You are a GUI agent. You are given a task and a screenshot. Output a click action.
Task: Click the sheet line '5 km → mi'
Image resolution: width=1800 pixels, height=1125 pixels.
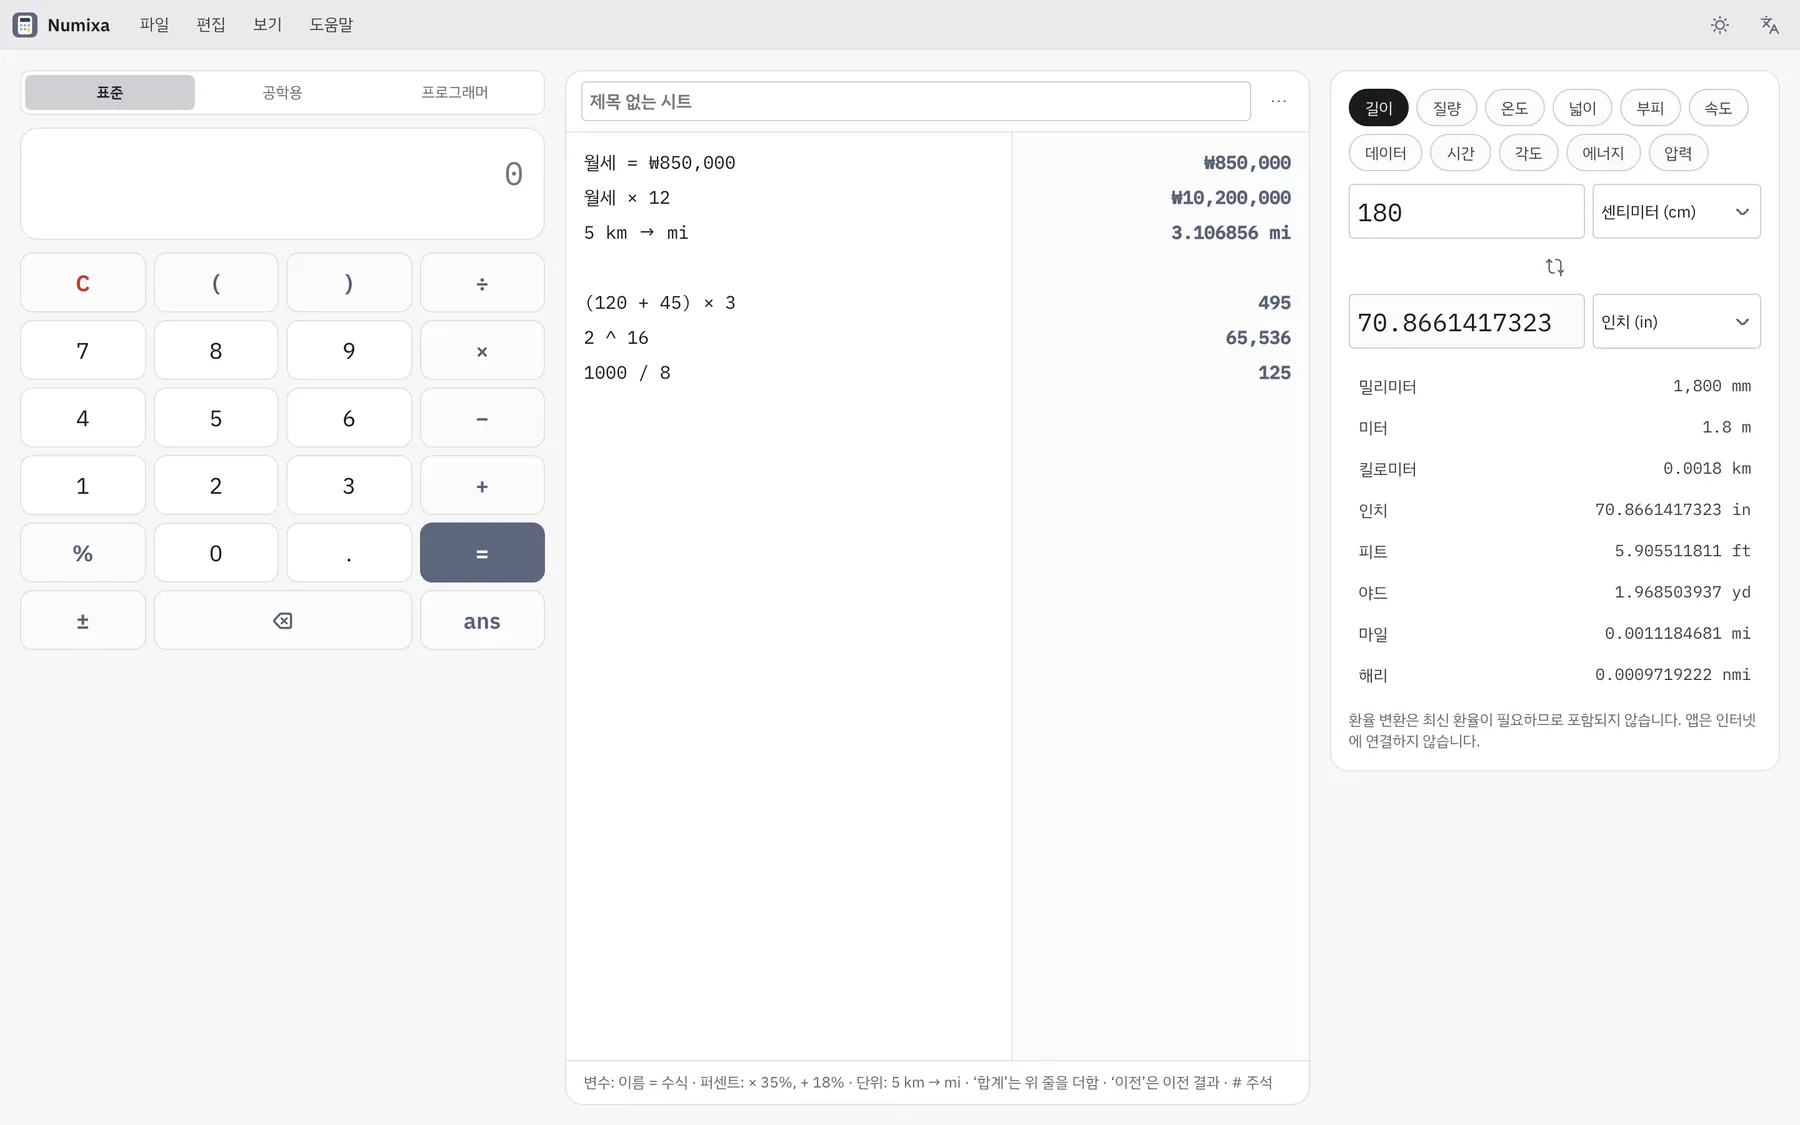point(636,233)
